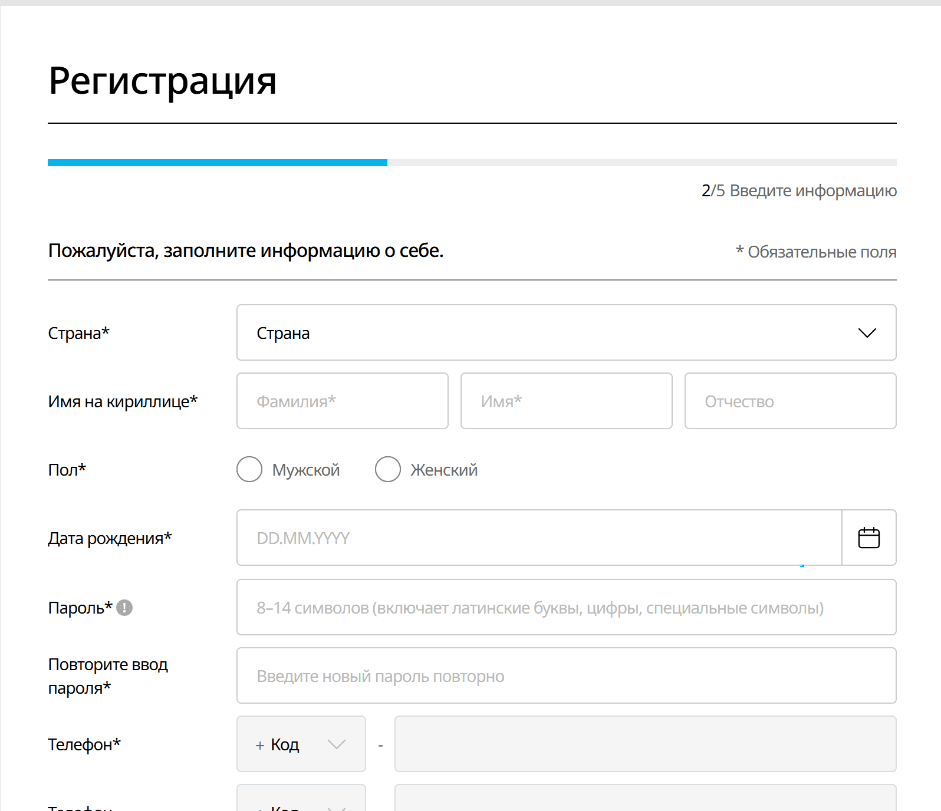Open the Страна country dropdown
The image size is (941, 811).
tap(567, 333)
